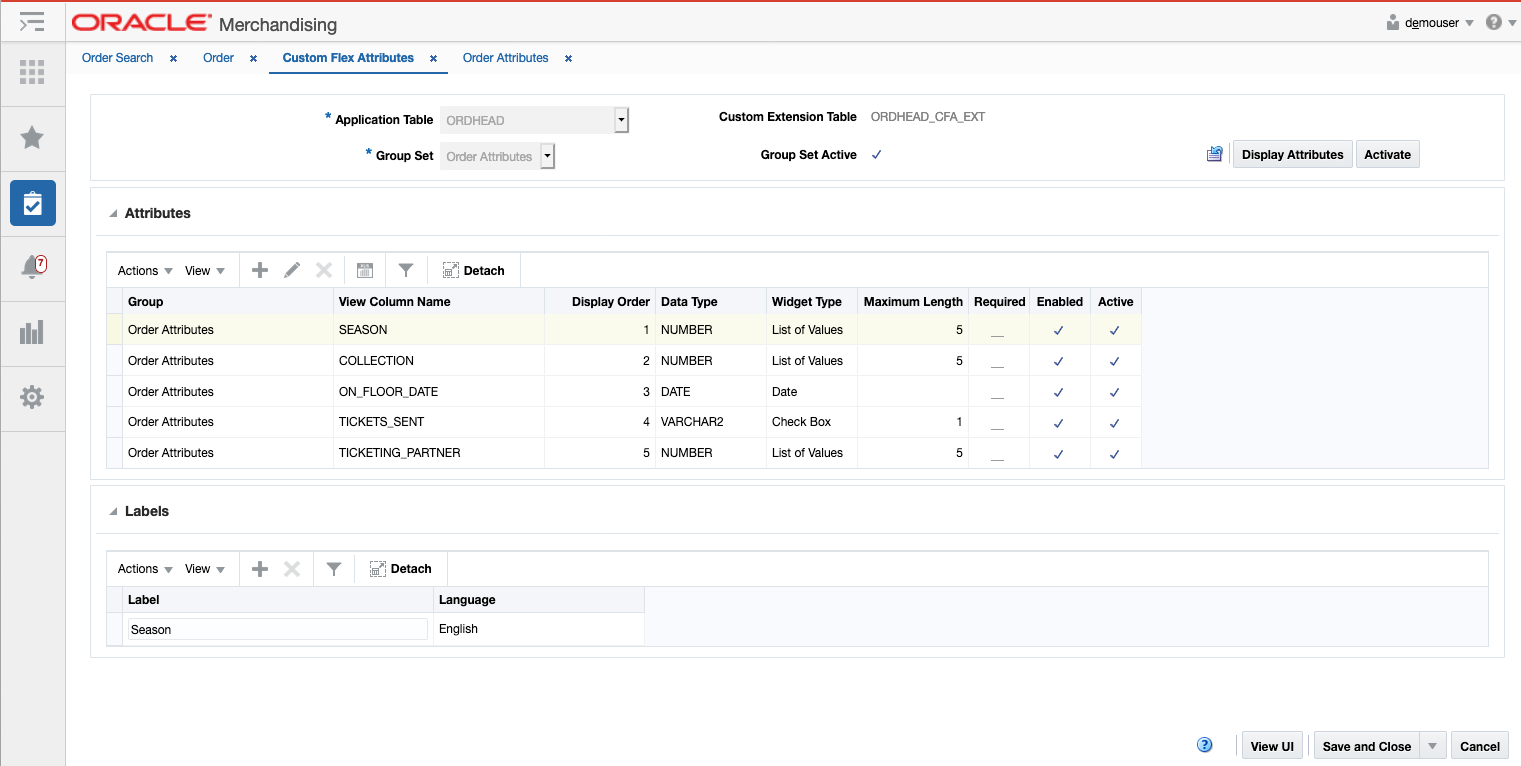Open the Save and Close split-button arrow
Screen dimensions: 1521x766
click(1432, 745)
